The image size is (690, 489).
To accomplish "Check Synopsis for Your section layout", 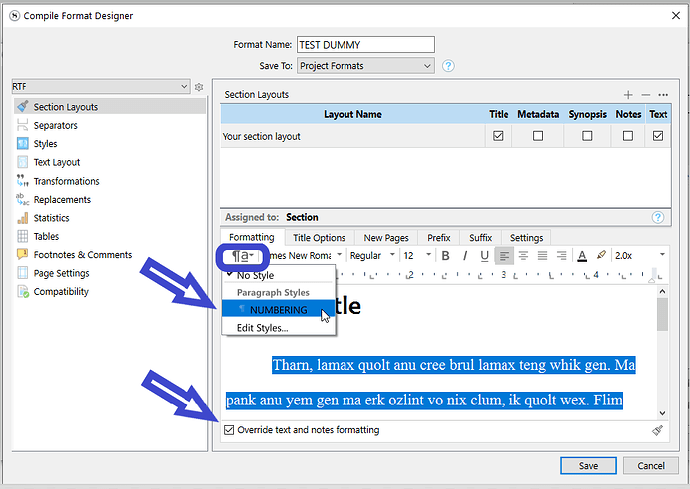I will coord(587,136).
